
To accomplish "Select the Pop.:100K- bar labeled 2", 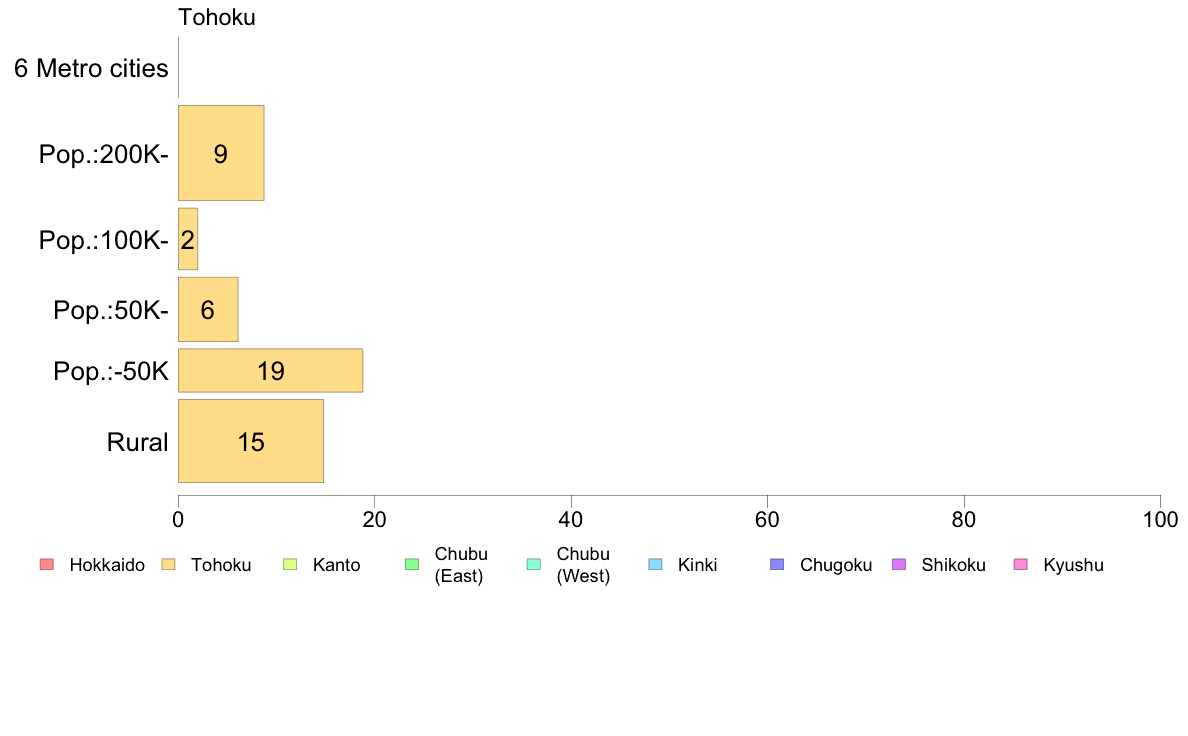I will tap(188, 240).
